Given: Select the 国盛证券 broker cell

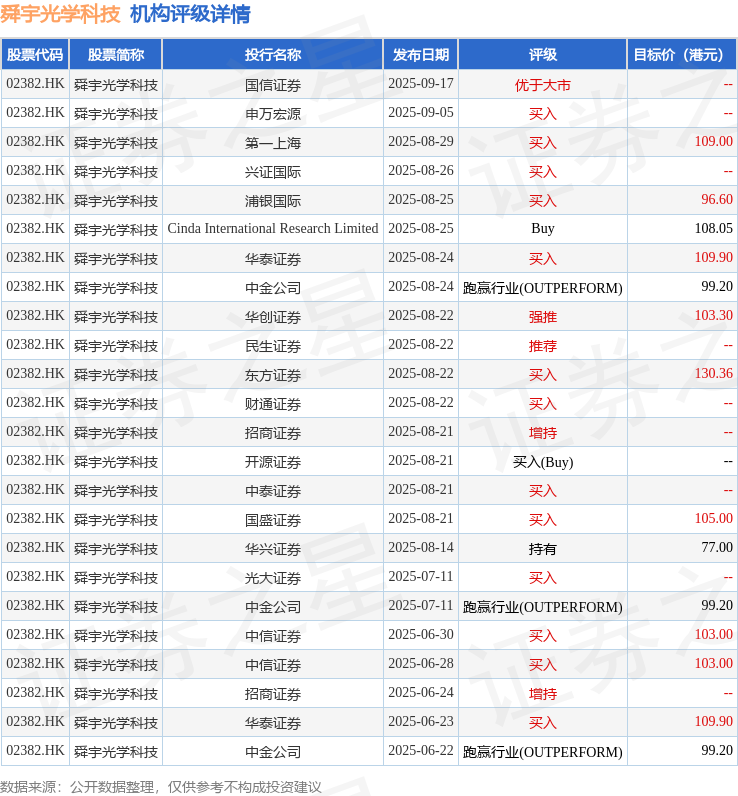Looking at the screenshot, I should coord(273,519).
